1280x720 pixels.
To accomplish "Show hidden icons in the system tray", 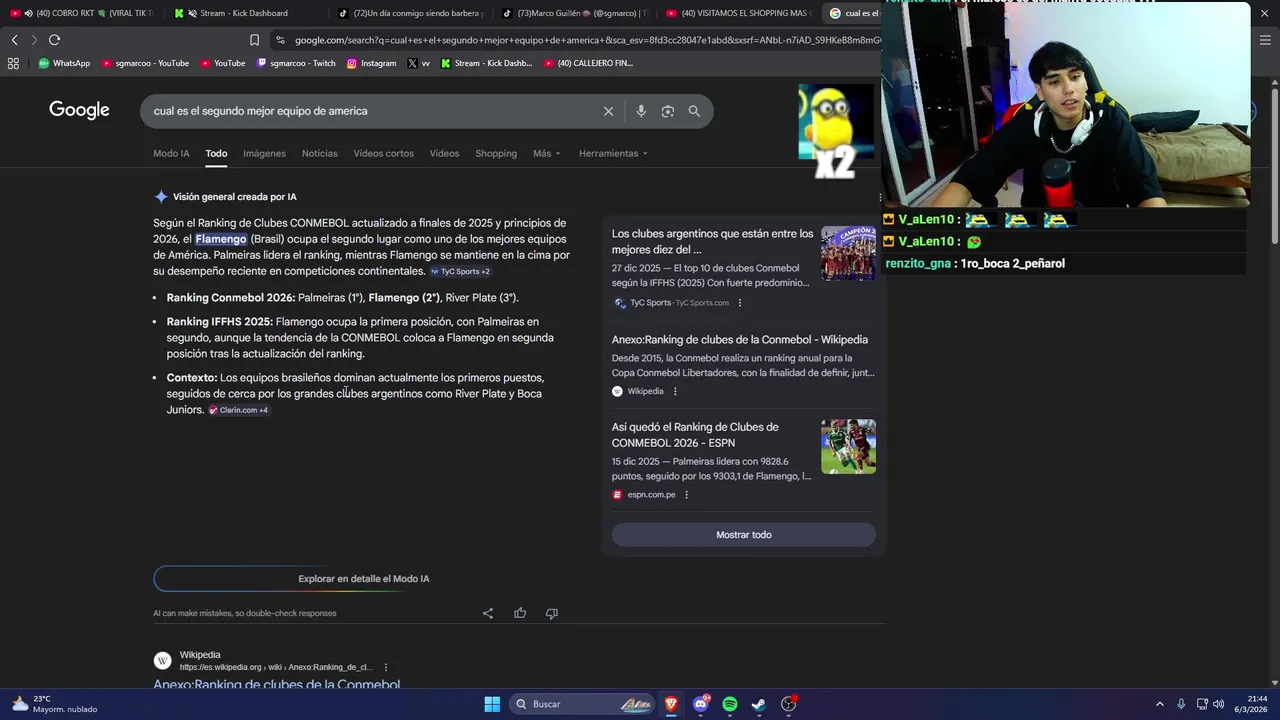I will pyautogui.click(x=1160, y=704).
